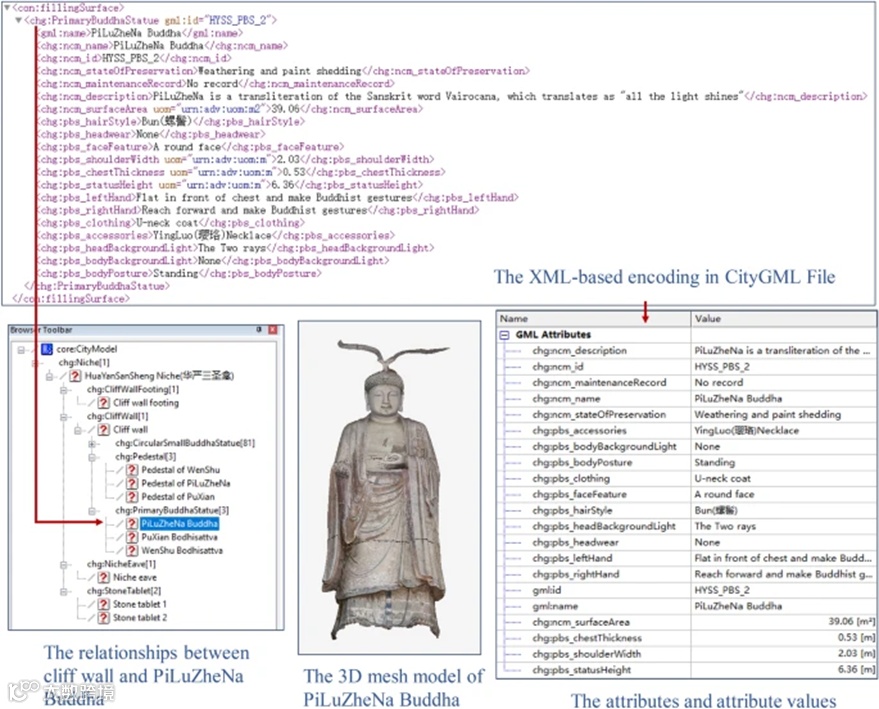Click the question-mark icon beside Niche eave

coord(103,577)
